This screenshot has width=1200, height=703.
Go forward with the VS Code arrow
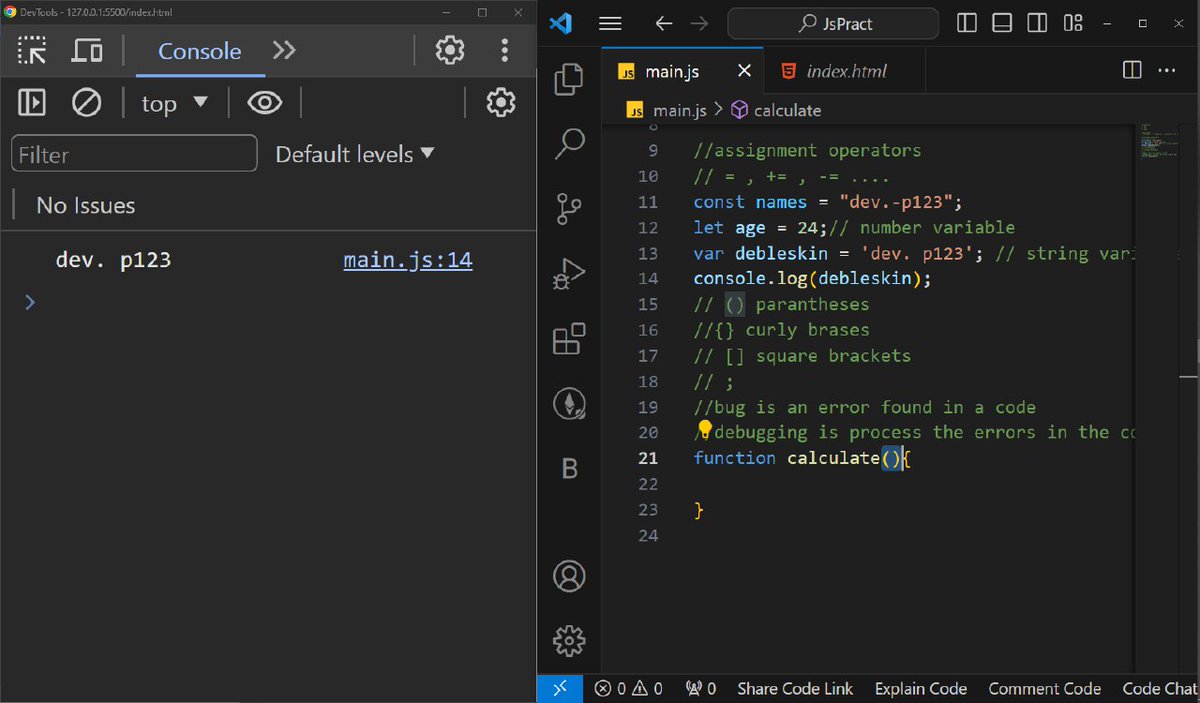699,24
